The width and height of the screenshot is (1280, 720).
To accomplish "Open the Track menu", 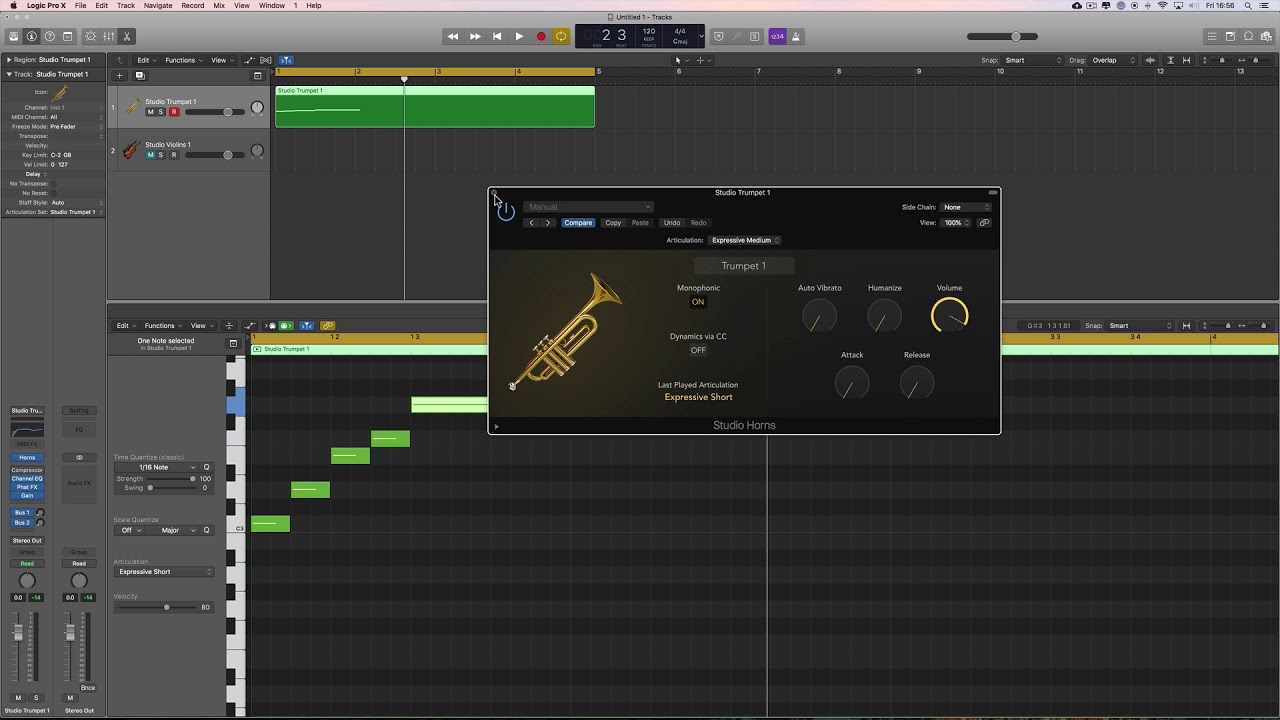I will coord(126,5).
